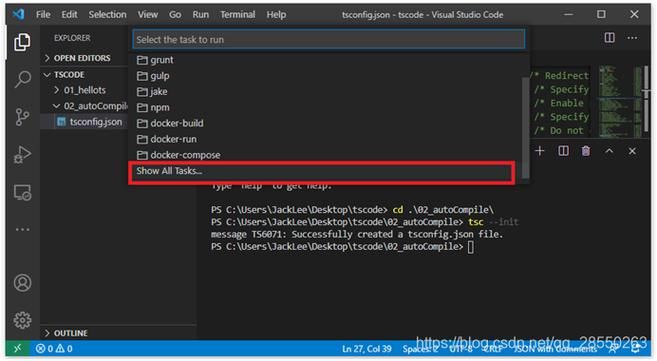Open the Explorer view in activity bar
Viewport: 657px width, 361px height.
[22, 42]
